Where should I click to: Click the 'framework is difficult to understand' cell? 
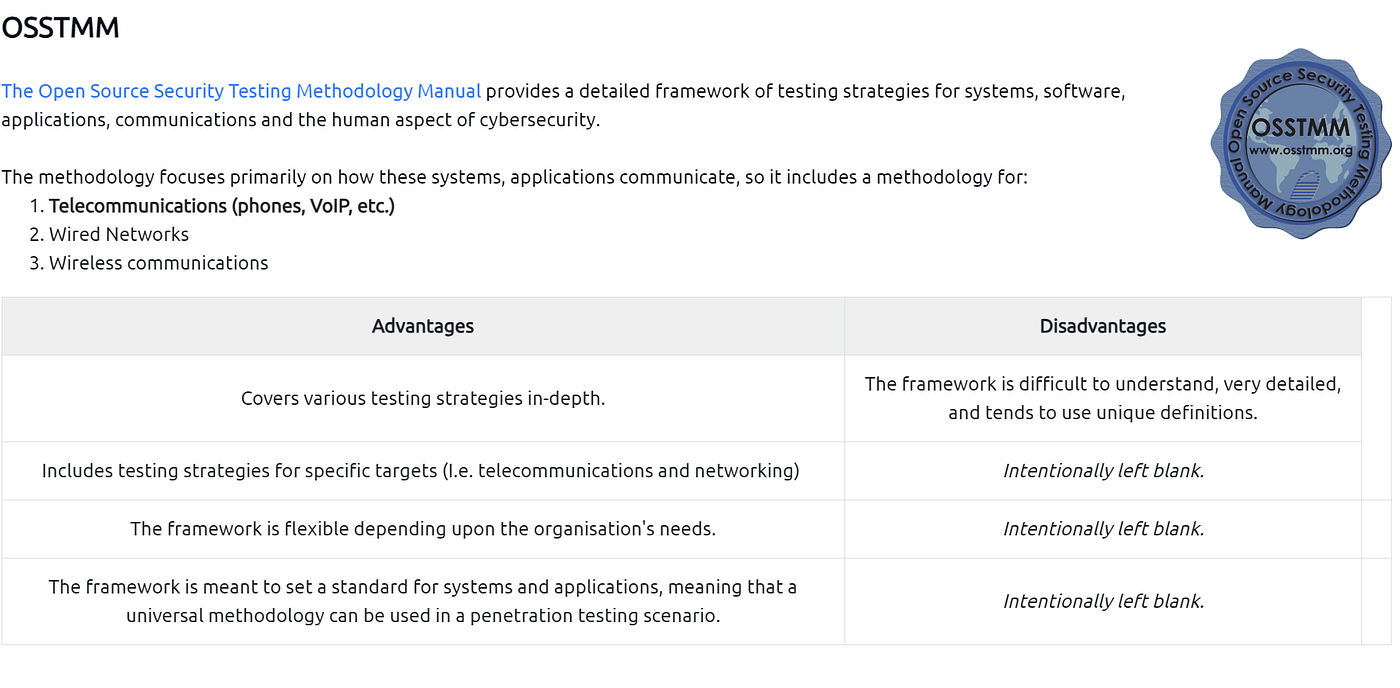[x=1103, y=398]
